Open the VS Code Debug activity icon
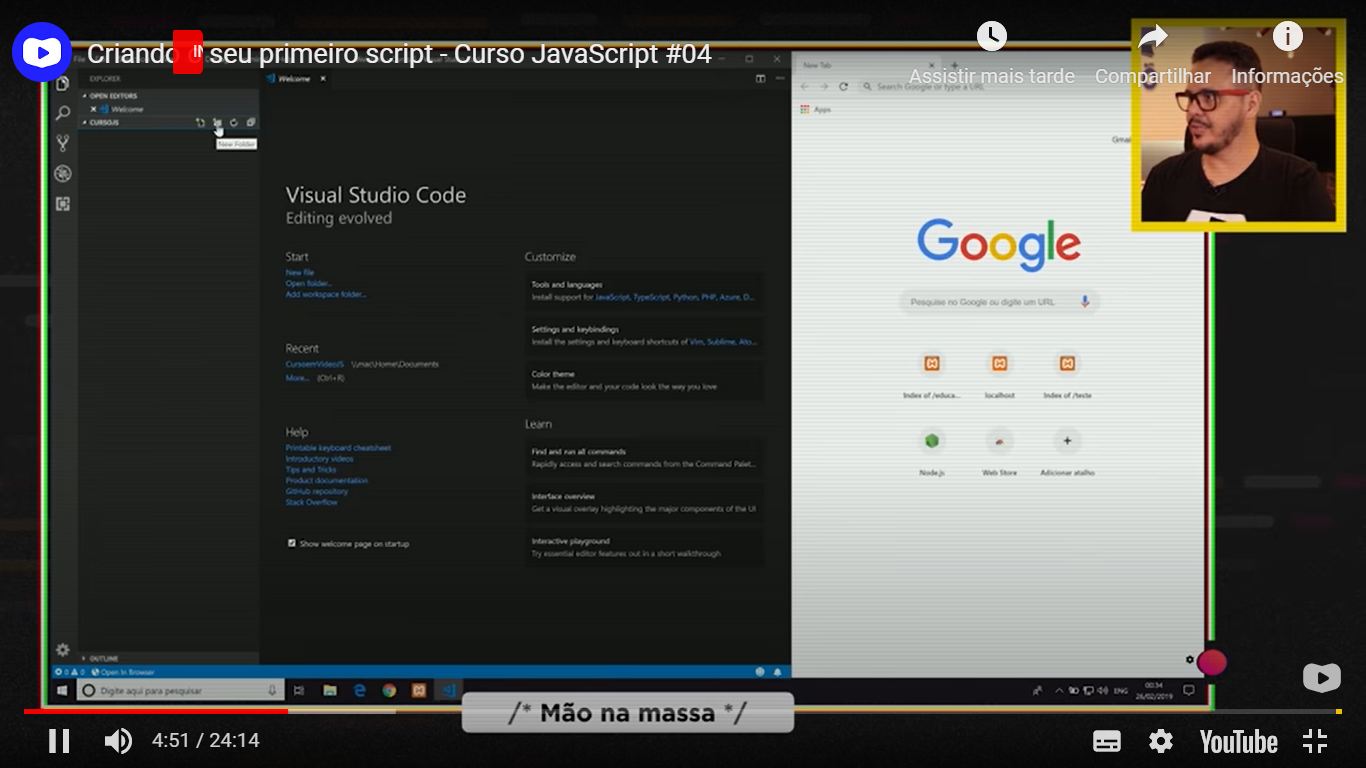Image resolution: width=1366 pixels, height=768 pixels. [63, 173]
